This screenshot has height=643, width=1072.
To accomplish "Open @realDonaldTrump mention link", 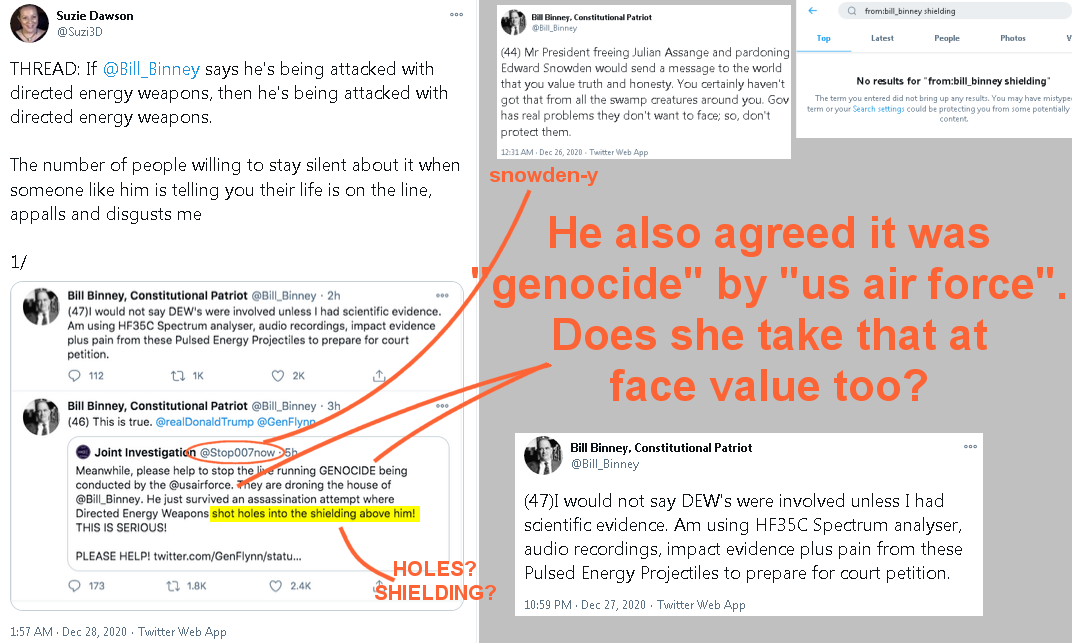I will coord(204,422).
